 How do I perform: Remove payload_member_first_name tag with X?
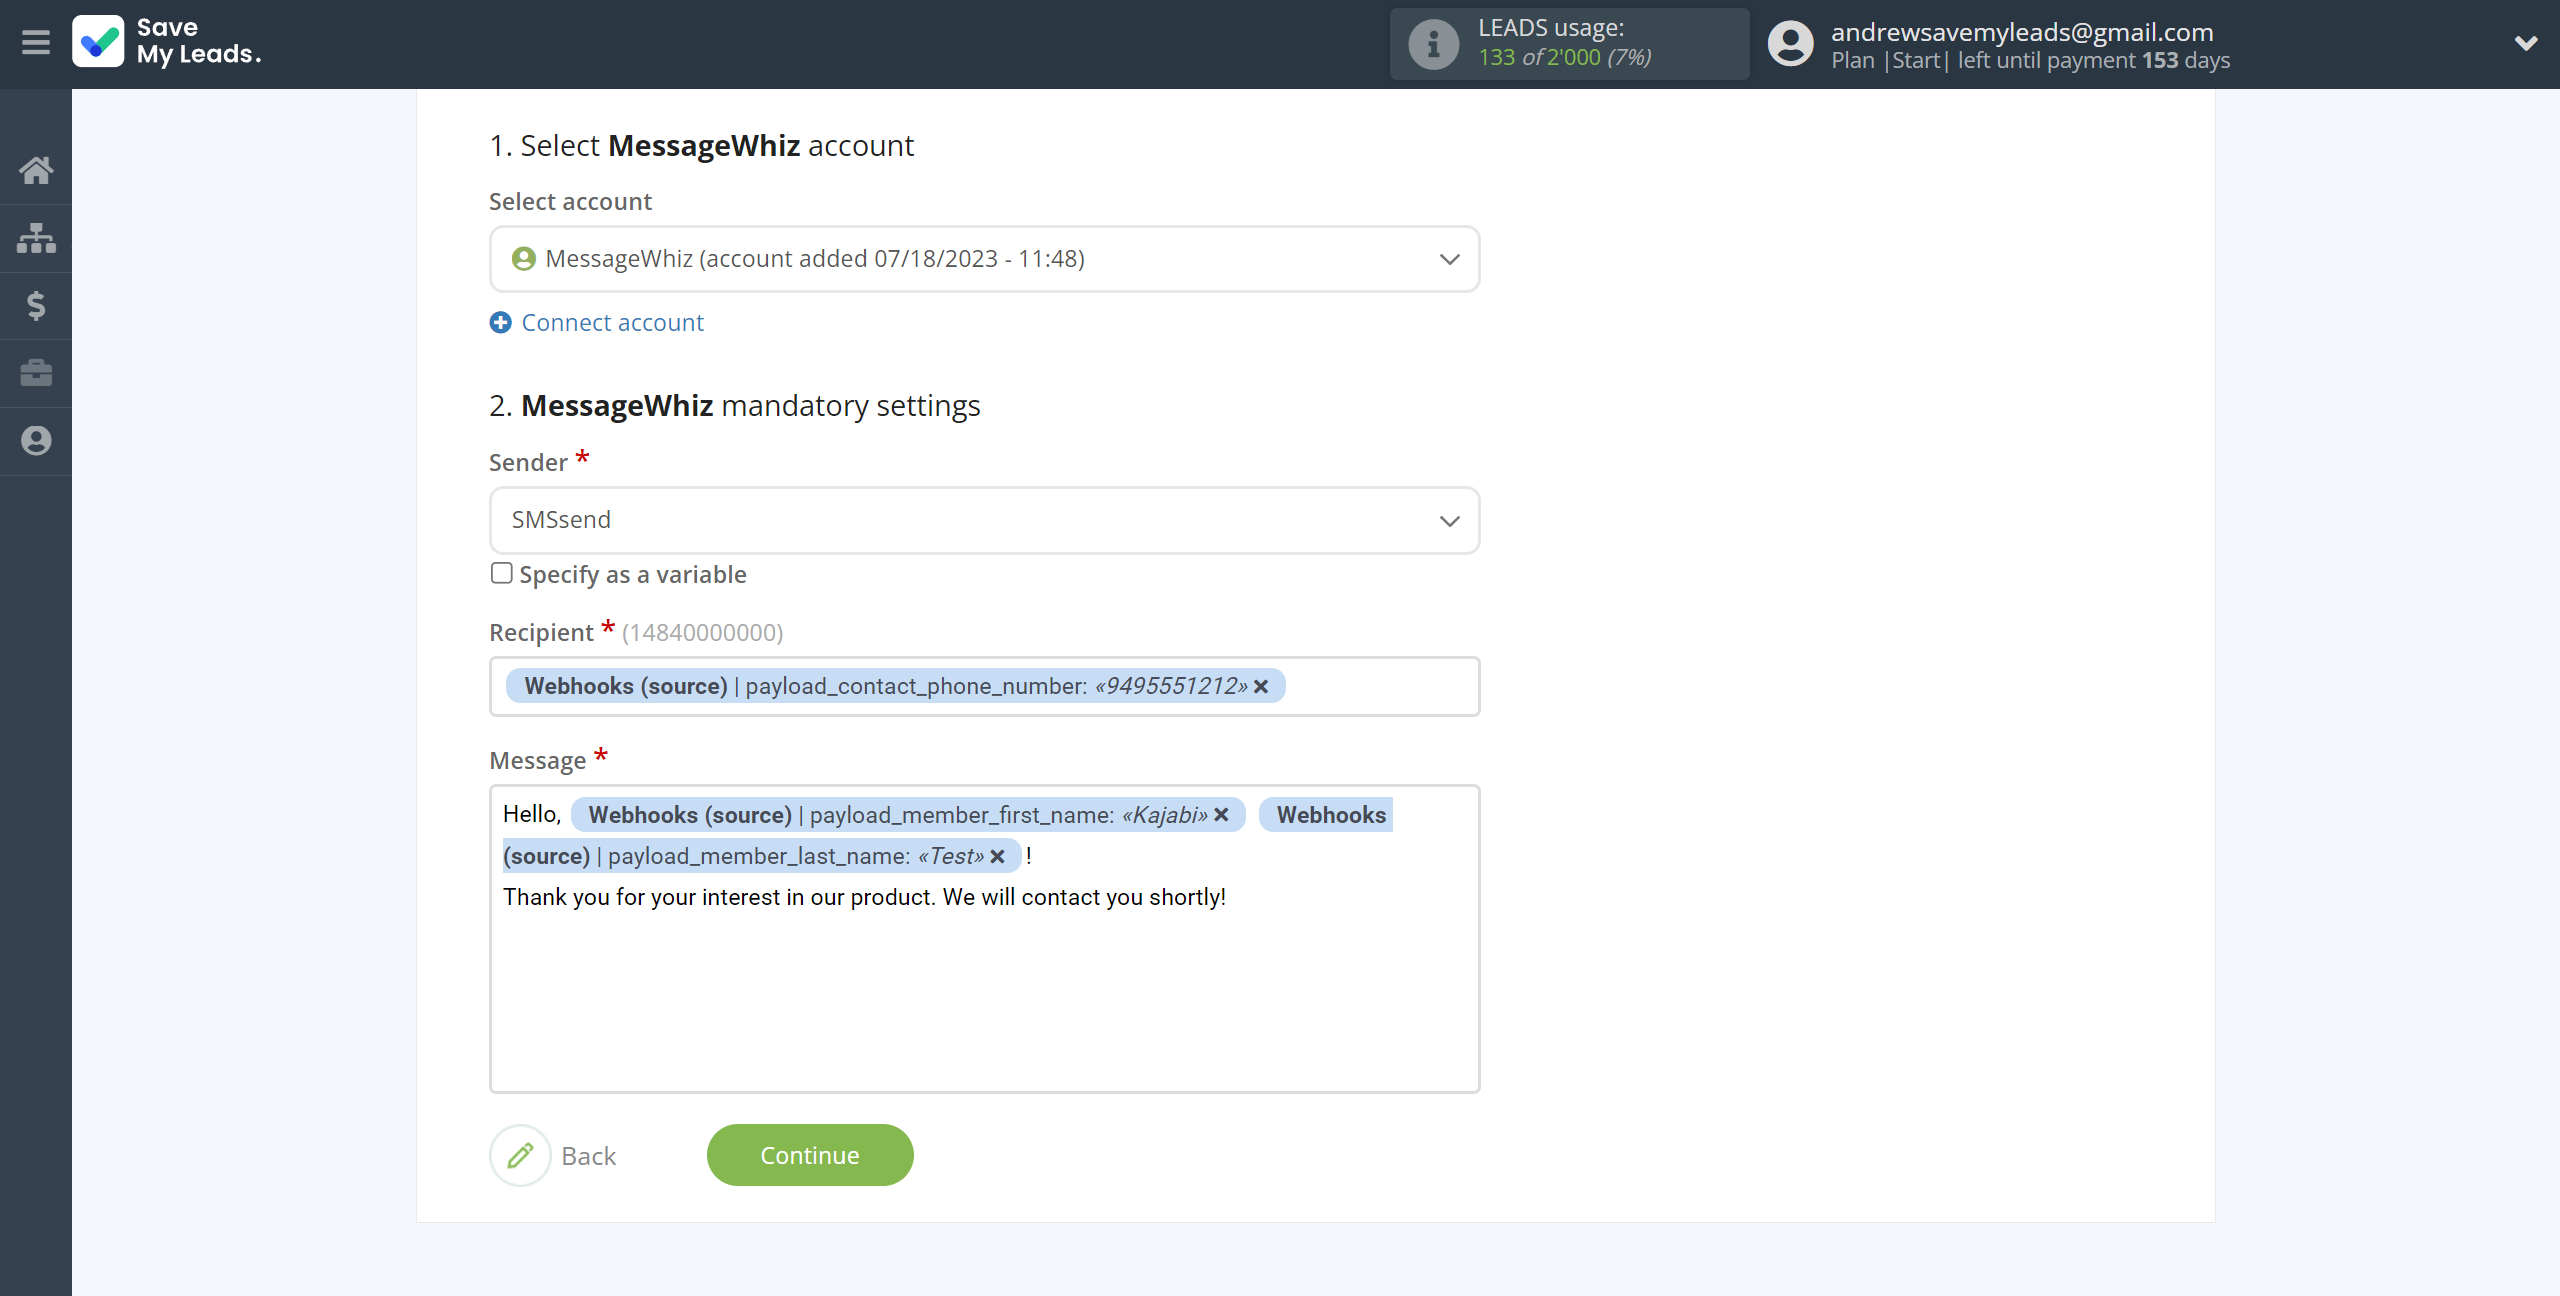click(x=1223, y=815)
